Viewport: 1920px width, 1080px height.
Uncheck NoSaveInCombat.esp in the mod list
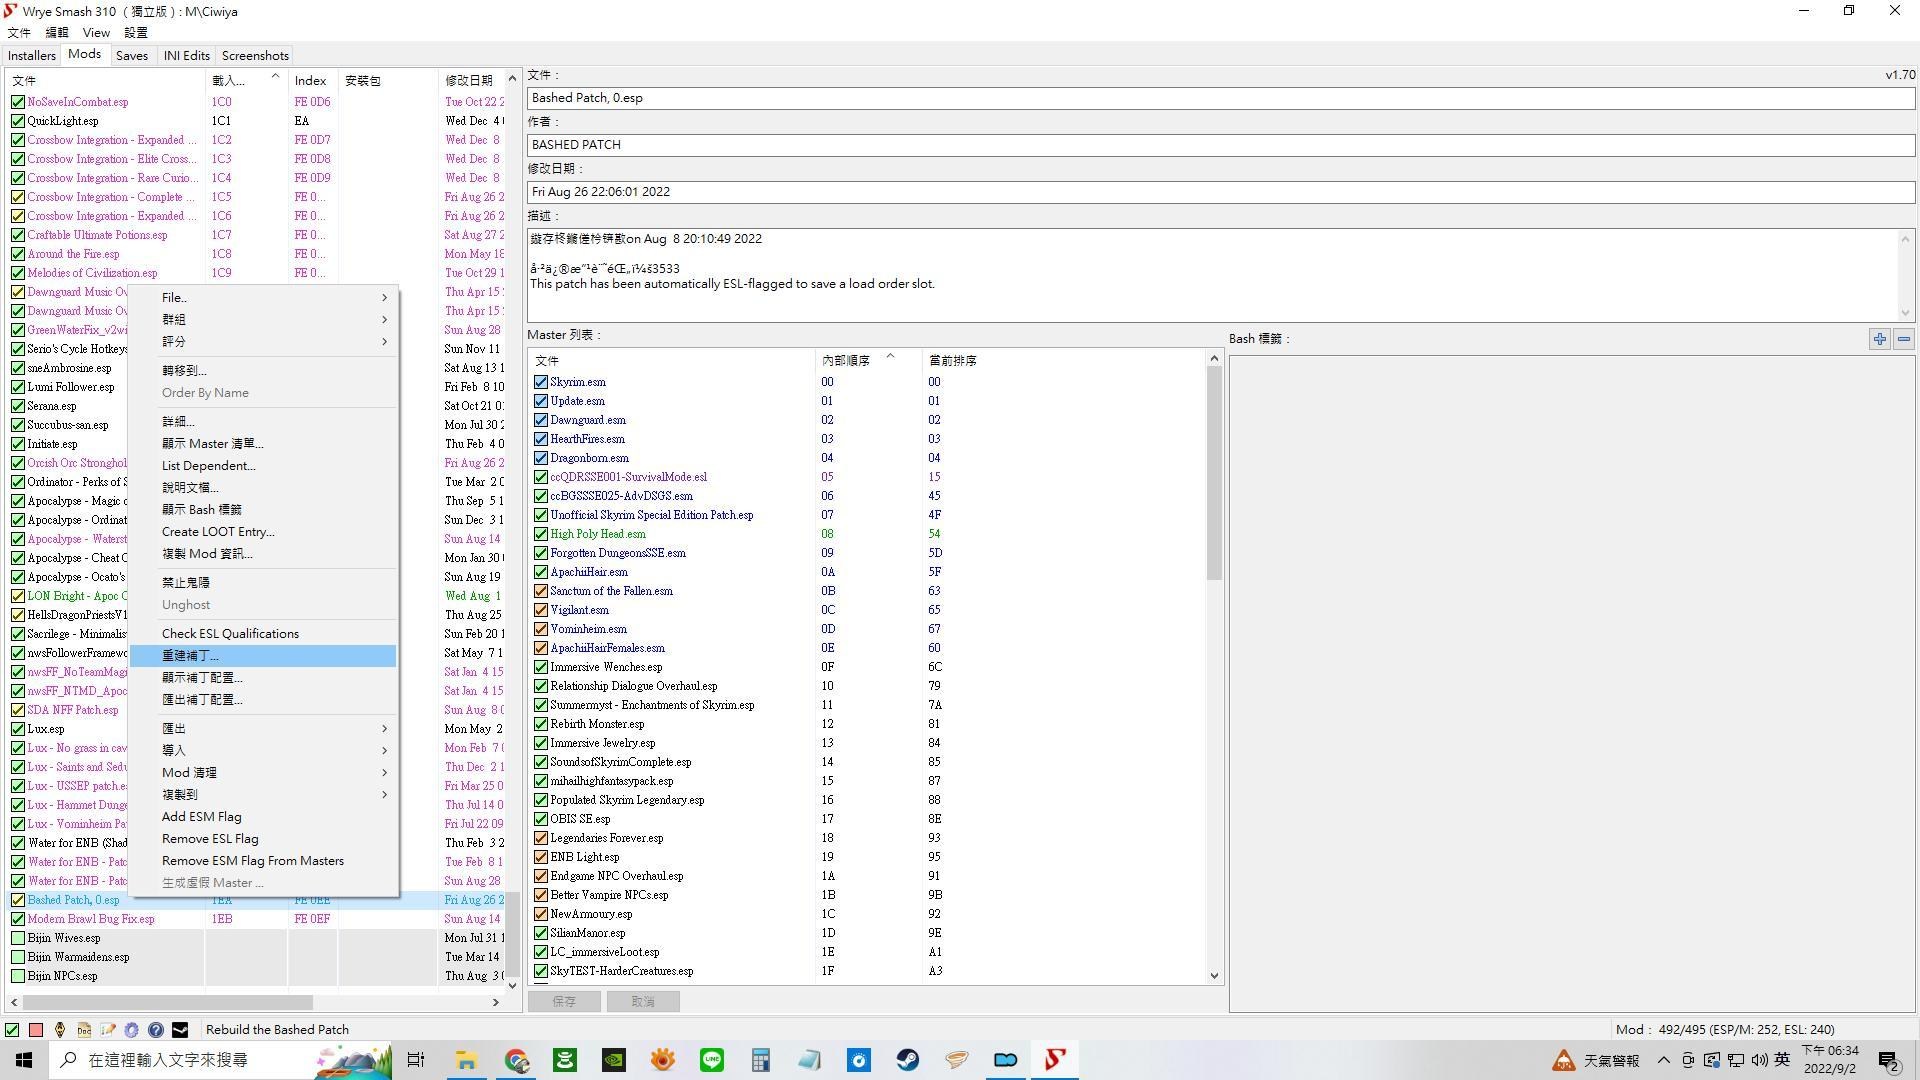pyautogui.click(x=18, y=102)
